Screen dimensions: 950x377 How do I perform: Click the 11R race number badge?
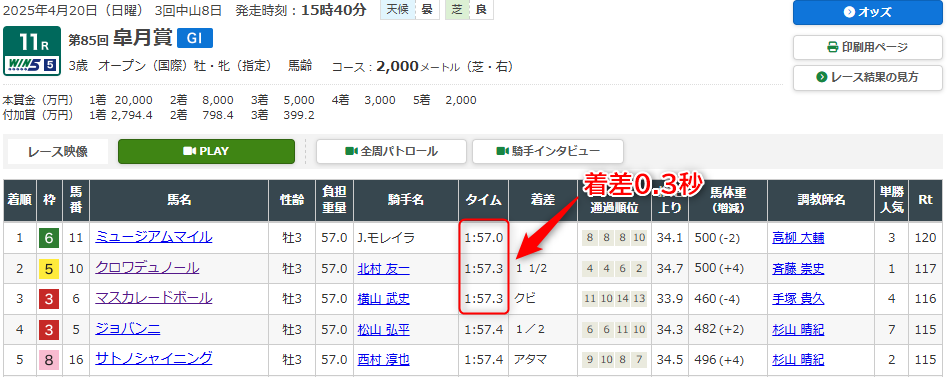[x=32, y=41]
